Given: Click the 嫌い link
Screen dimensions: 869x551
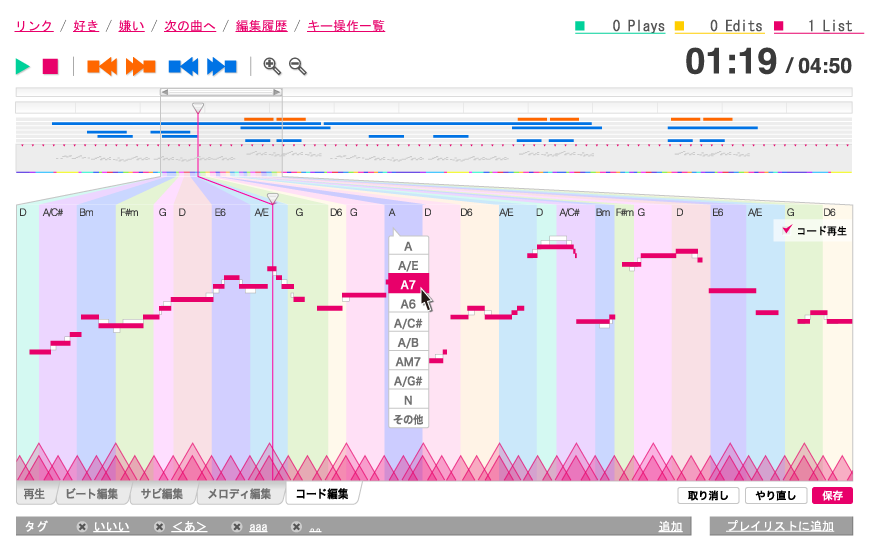Looking at the screenshot, I should click(x=131, y=25).
